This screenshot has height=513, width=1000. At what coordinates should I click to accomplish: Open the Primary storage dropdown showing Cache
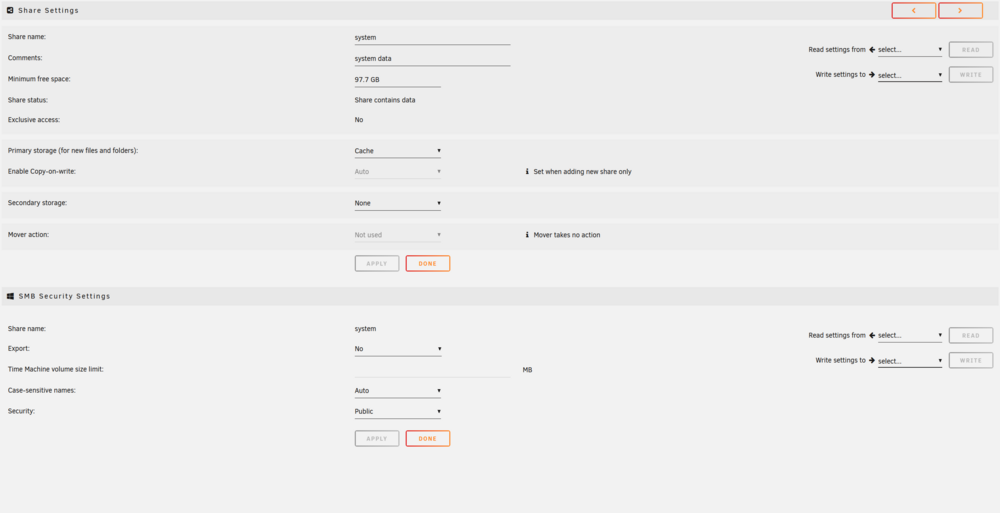coord(397,151)
